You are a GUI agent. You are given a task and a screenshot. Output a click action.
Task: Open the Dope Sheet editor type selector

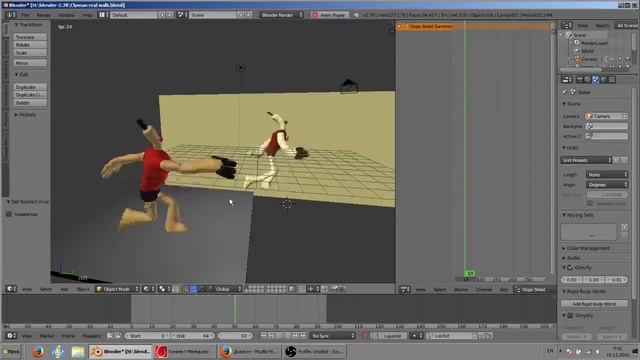(x=405, y=289)
